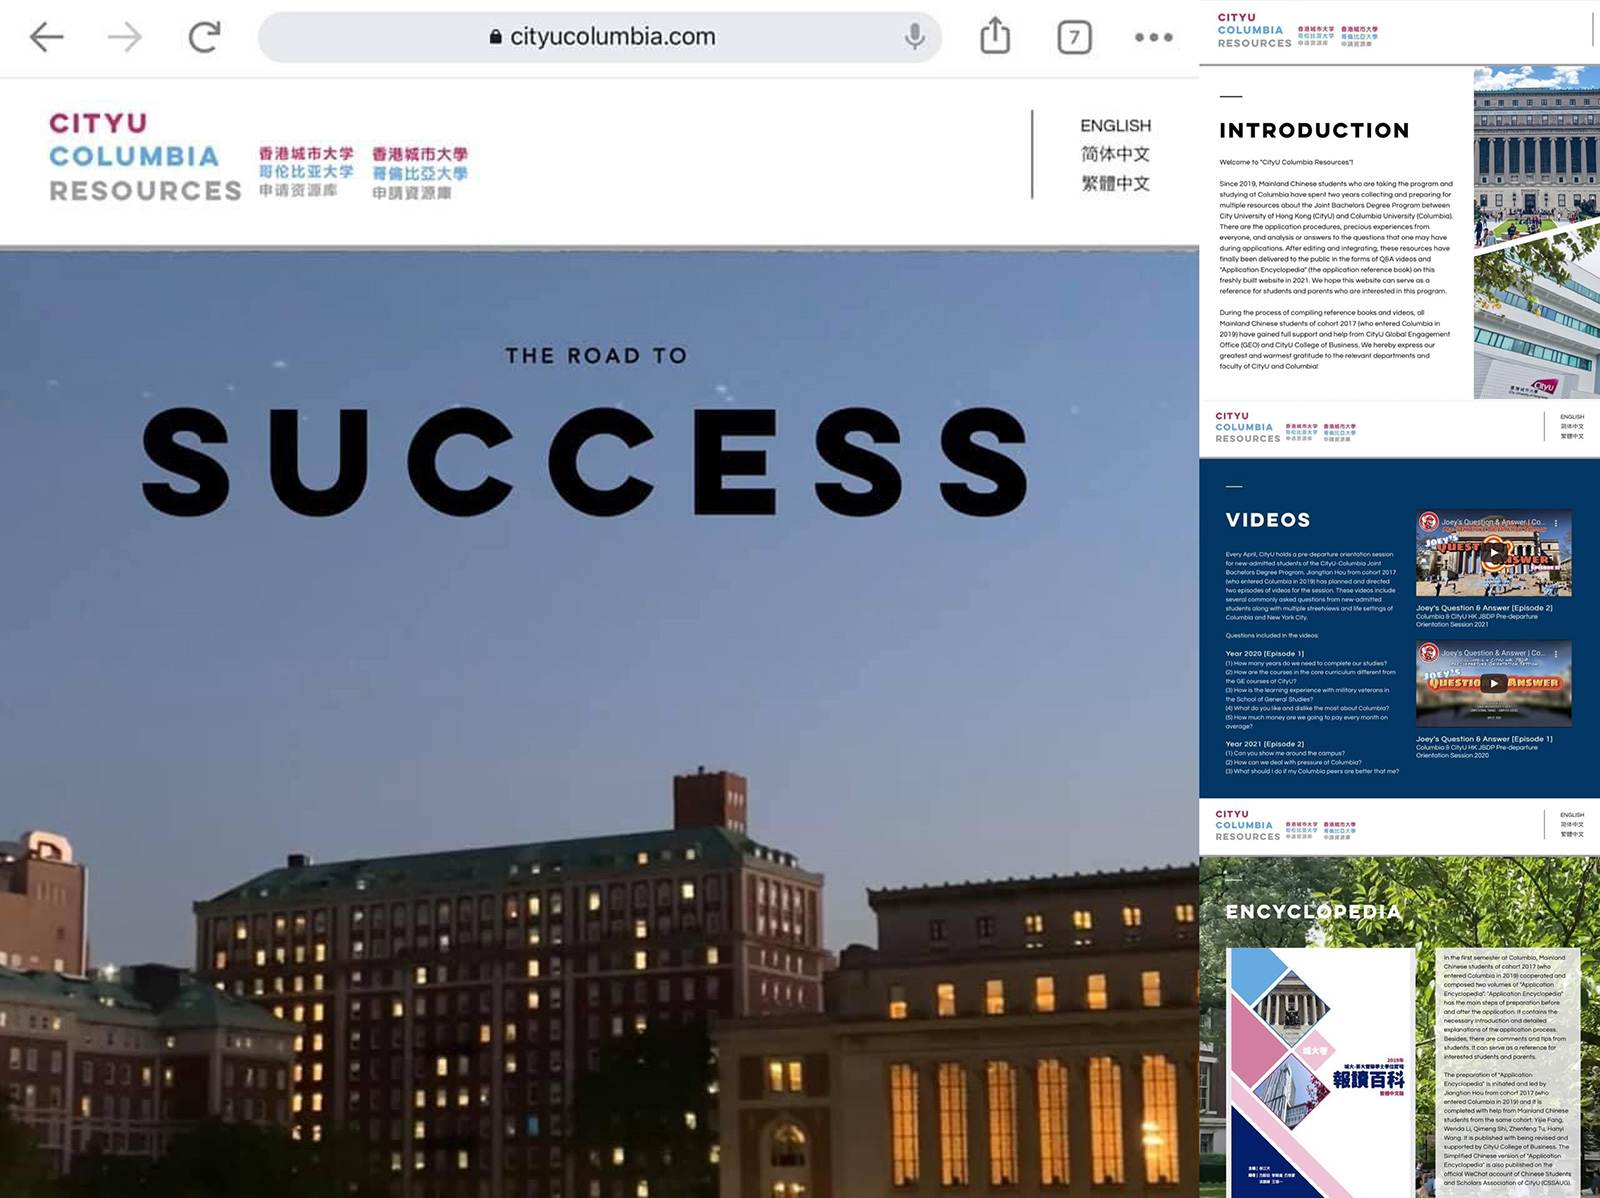Screen dimensions: 1600x1198
Task: Open the Episode 2 video three-dot options
Action: point(1556,523)
